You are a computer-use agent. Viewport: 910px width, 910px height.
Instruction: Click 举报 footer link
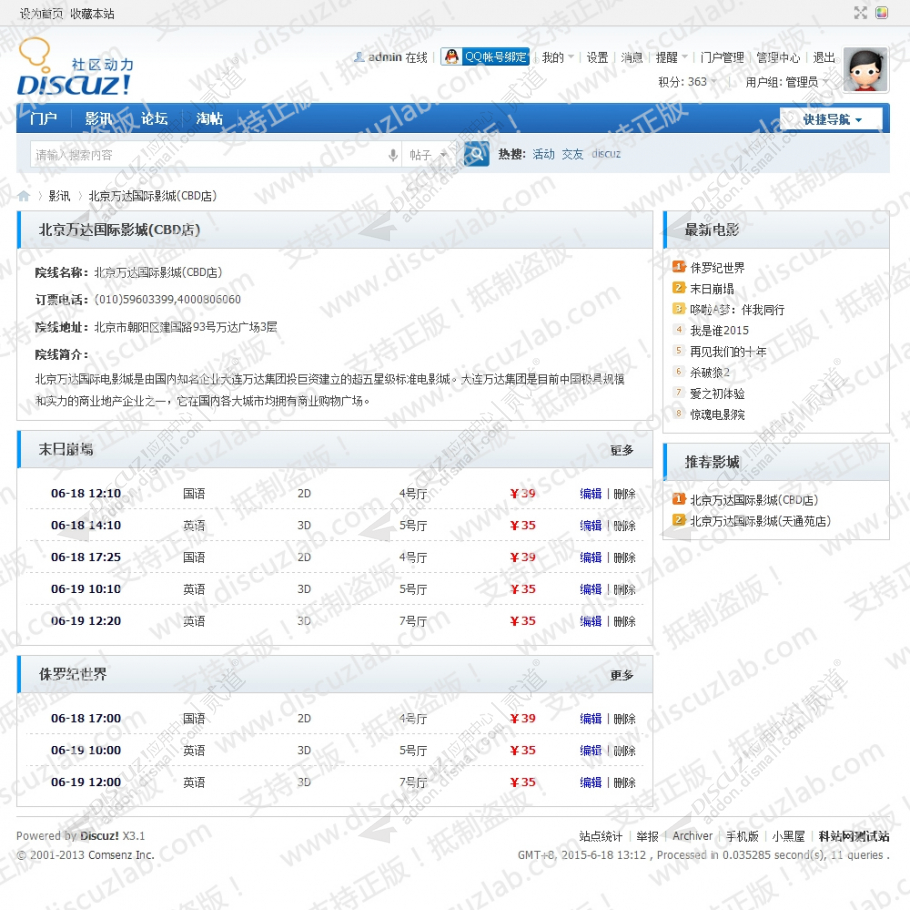pos(647,836)
